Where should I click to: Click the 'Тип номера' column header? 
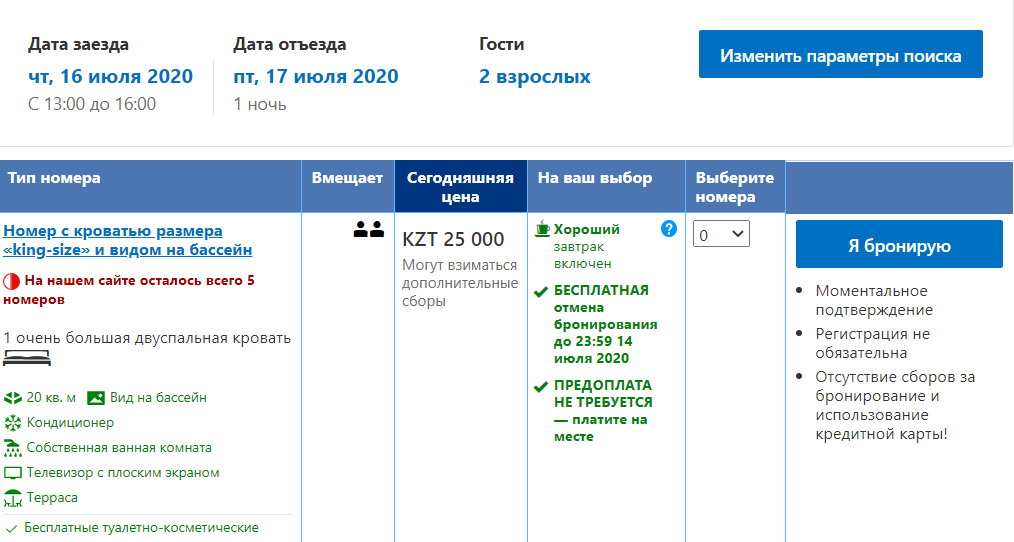pyautogui.click(x=54, y=179)
